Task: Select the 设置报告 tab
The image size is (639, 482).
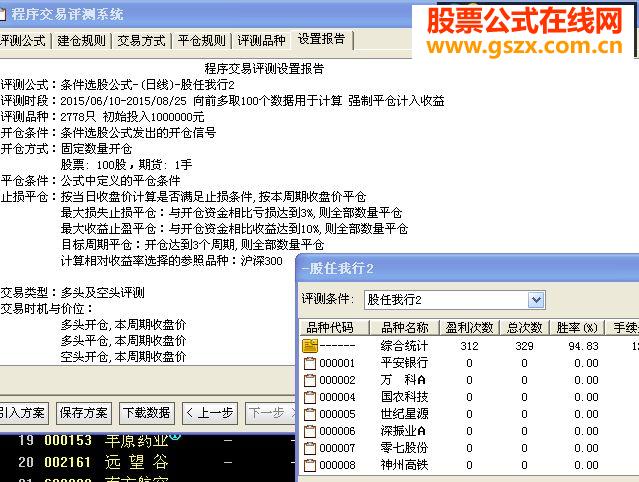Action: pyautogui.click(x=322, y=40)
